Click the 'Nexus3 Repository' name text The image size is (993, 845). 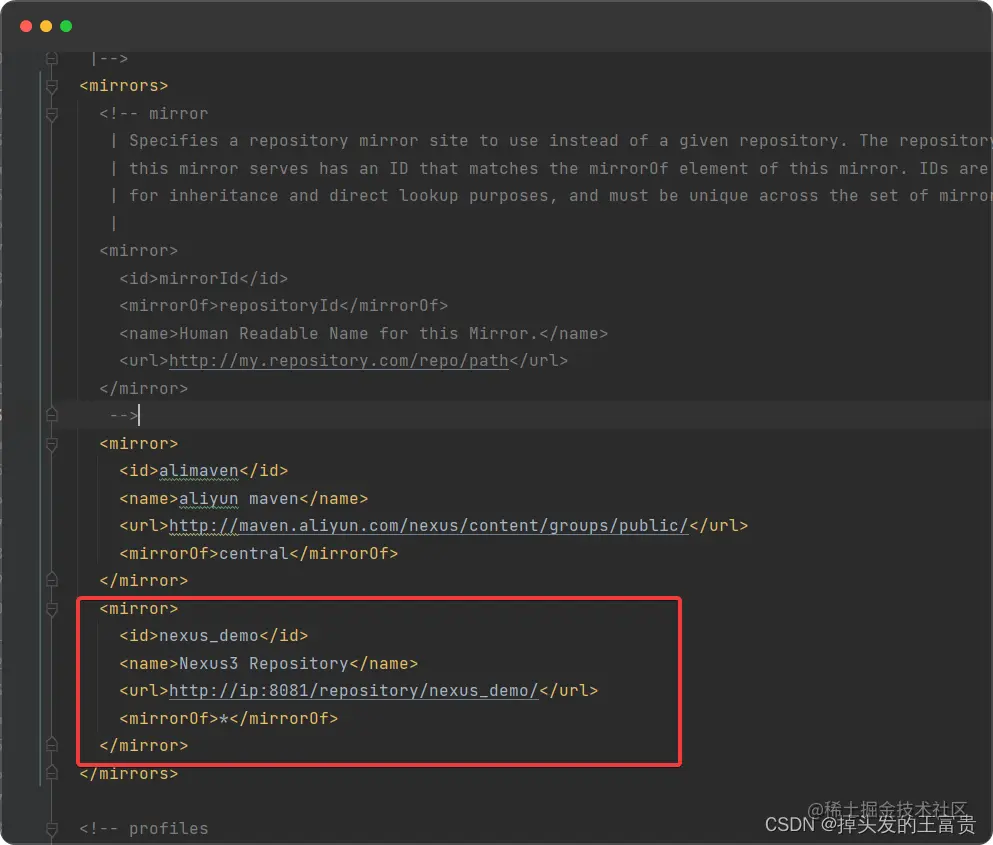click(264, 664)
